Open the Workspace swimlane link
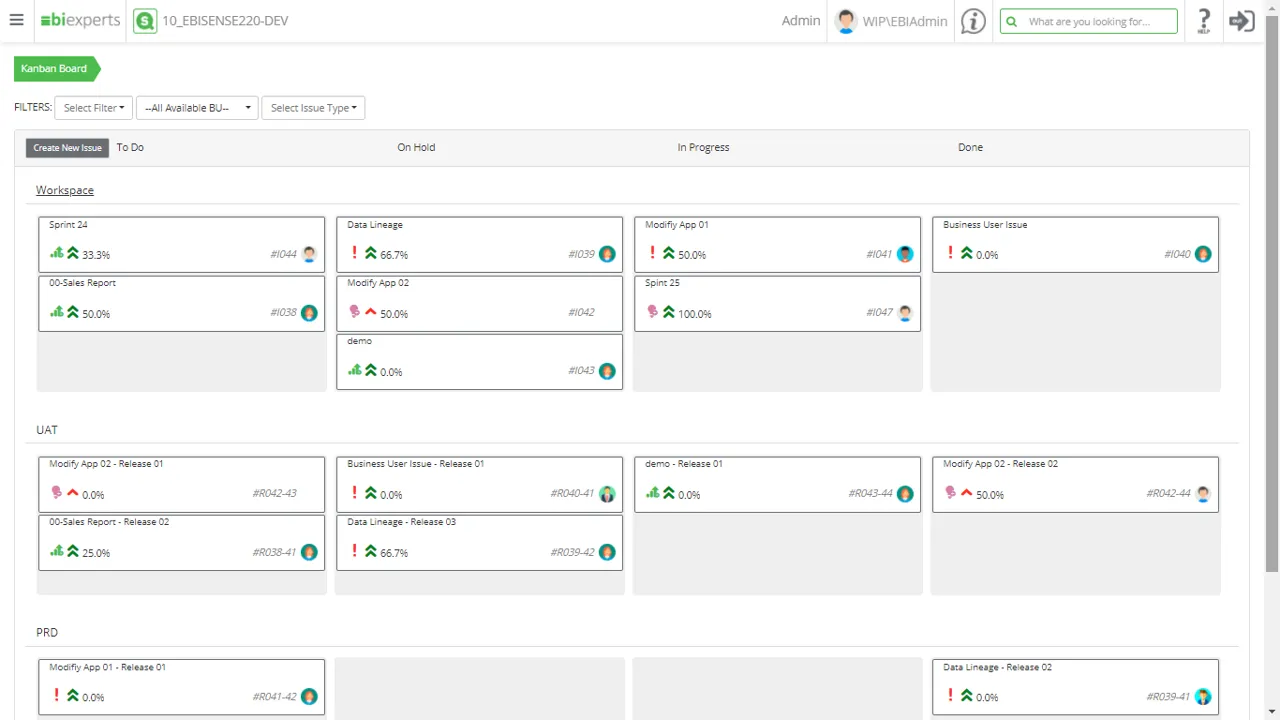 (x=65, y=190)
